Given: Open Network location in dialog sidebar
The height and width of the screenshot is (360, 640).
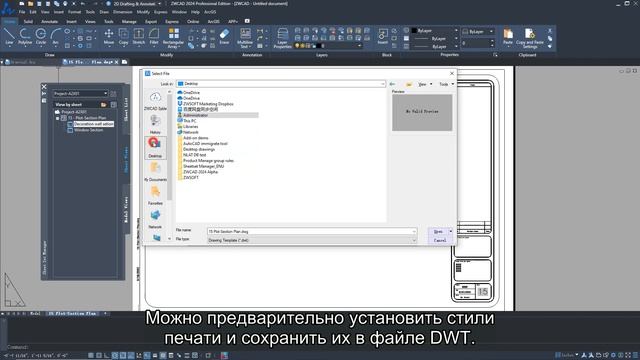Looking at the screenshot, I should 155,219.
